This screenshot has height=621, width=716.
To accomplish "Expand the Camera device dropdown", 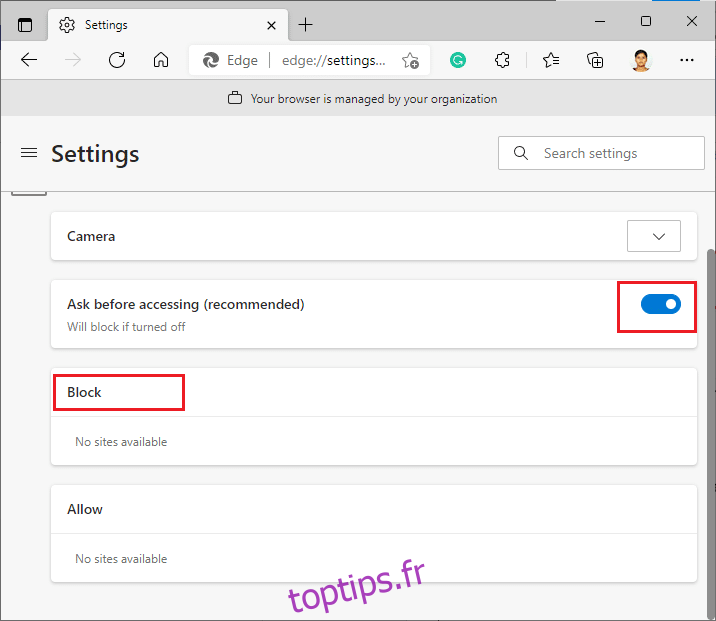I will (653, 236).
